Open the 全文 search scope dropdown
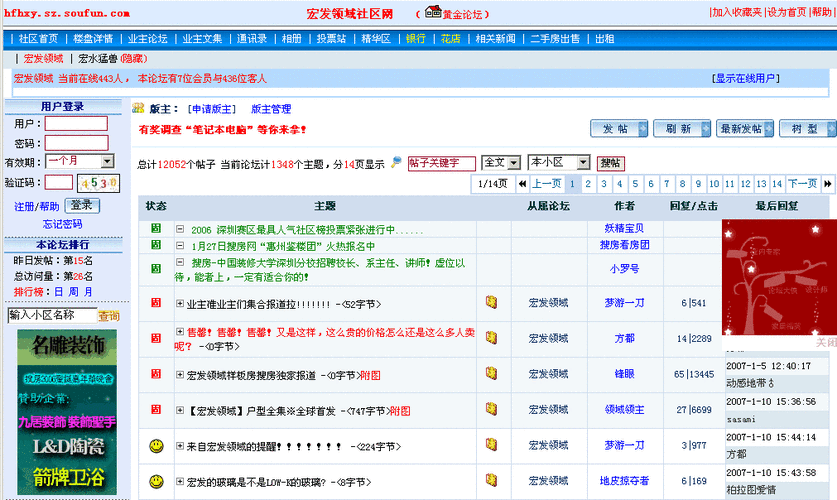Image resolution: width=837 pixels, height=500 pixels. coord(514,163)
